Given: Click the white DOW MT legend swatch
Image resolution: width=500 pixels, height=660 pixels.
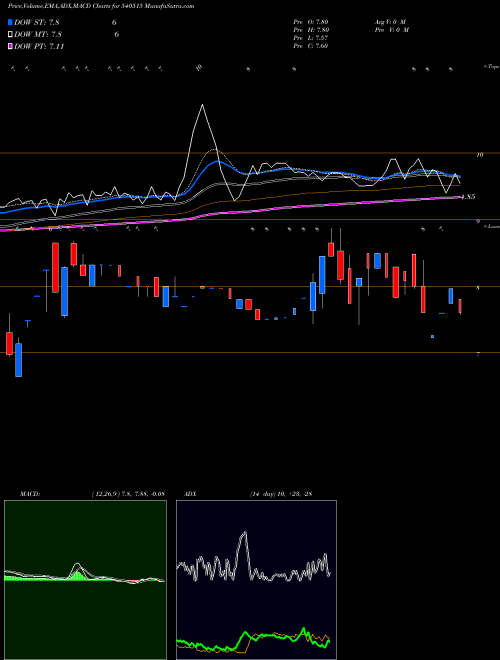Looking at the screenshot, I should pos(10,35).
